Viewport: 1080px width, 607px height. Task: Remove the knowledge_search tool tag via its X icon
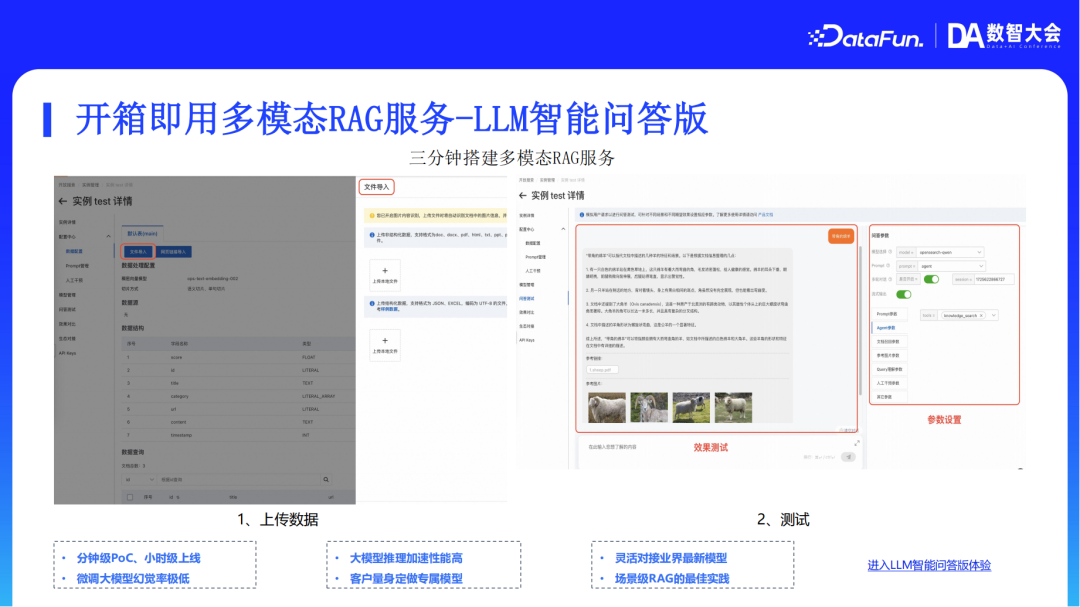[983, 316]
